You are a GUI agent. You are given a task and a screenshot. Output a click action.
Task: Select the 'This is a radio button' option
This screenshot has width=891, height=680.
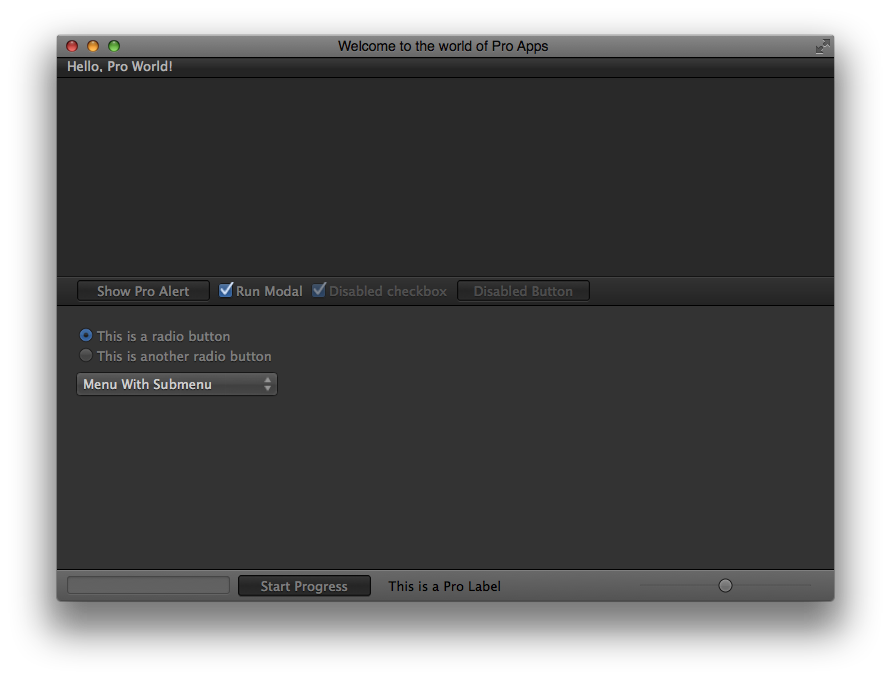pyautogui.click(x=86, y=335)
